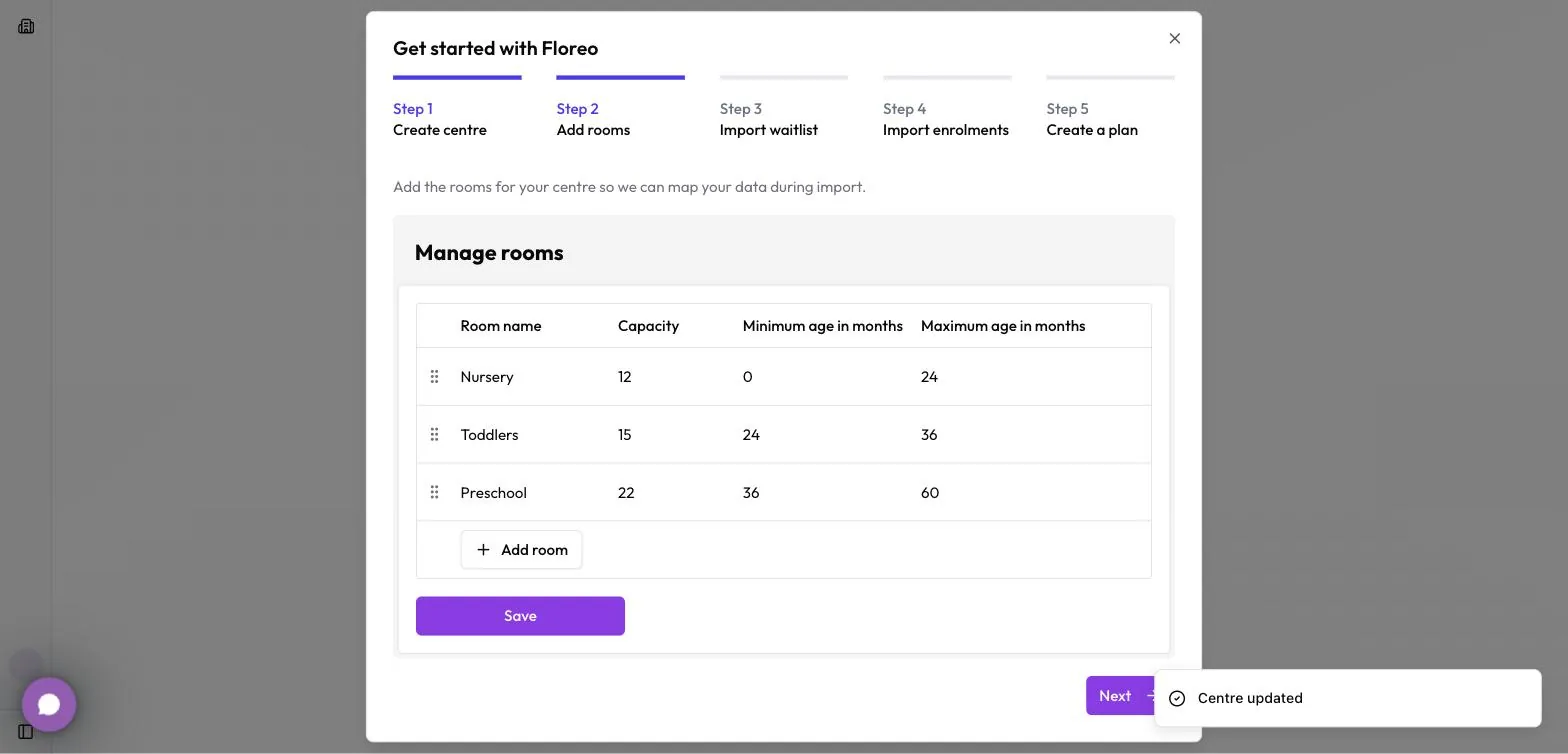Select Preschool capacity value 22
This screenshot has width=1568, height=754.
tap(626, 493)
